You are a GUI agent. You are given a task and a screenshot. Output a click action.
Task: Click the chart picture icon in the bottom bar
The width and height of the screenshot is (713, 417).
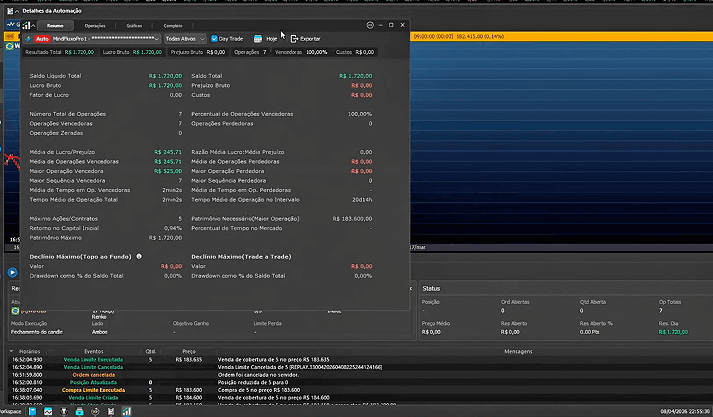coord(48,412)
